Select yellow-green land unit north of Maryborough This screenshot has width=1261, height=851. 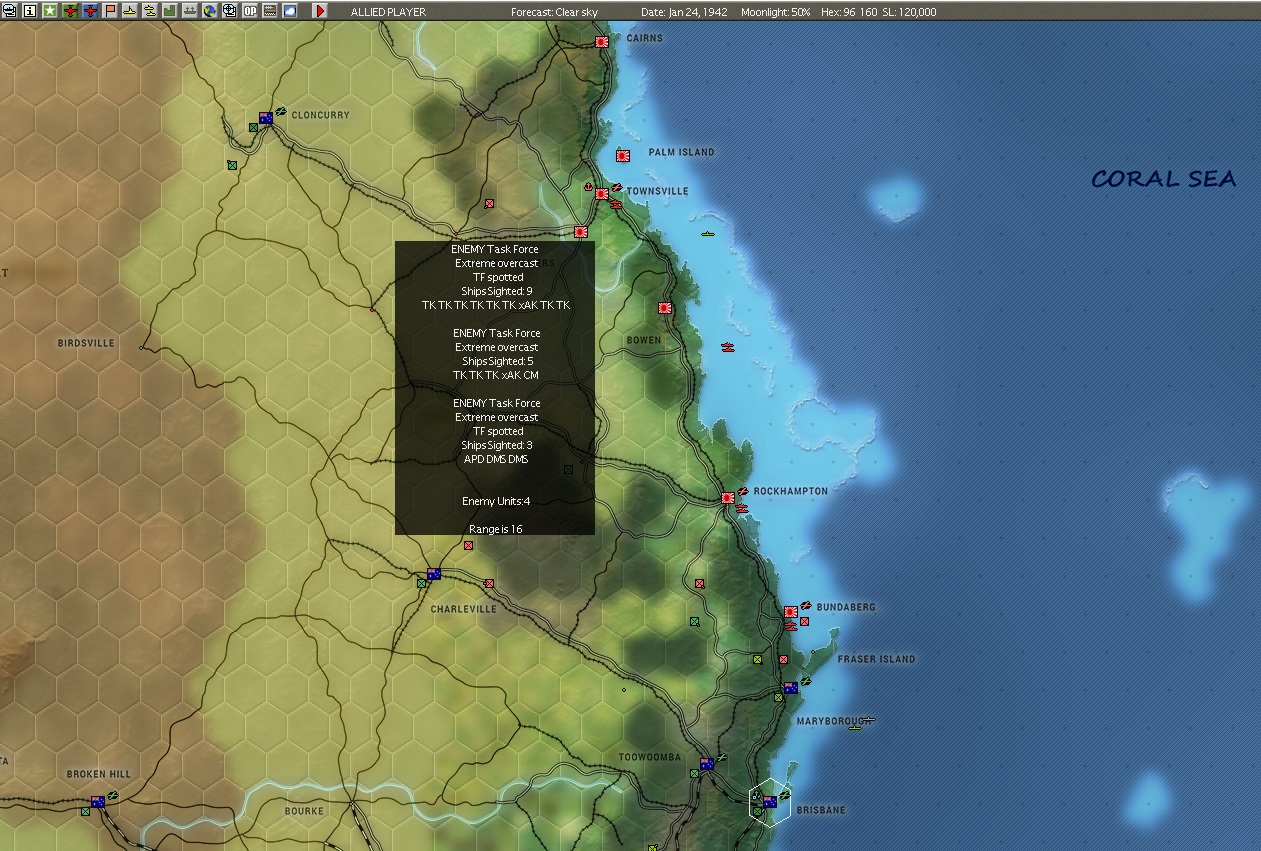pos(757,659)
